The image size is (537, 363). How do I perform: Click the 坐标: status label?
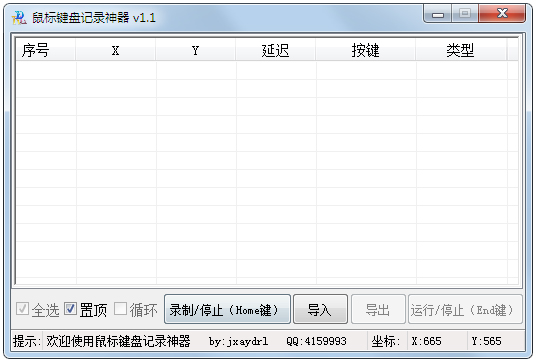click(386, 341)
